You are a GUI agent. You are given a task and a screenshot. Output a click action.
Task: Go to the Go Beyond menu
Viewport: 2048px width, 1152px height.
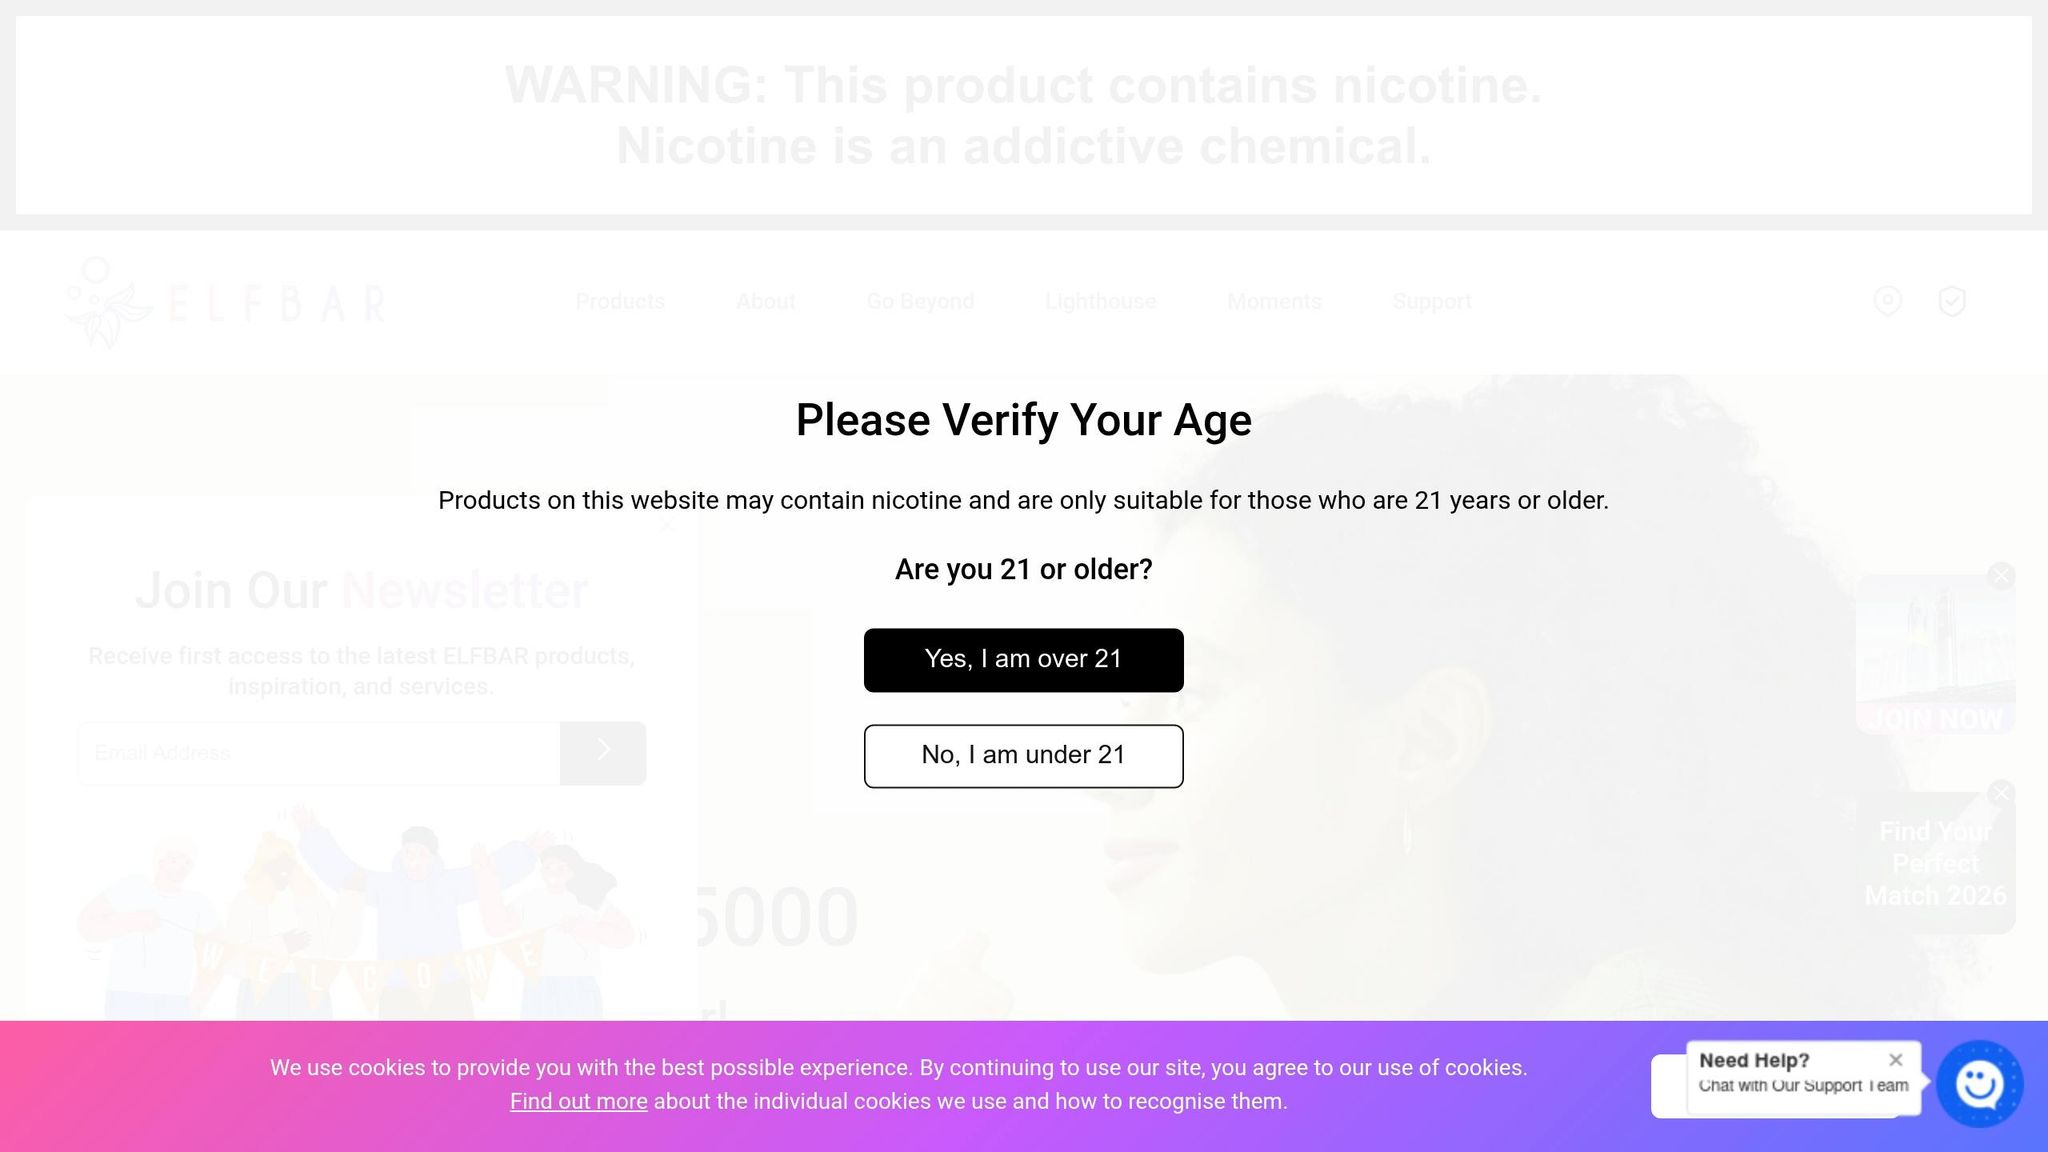pyautogui.click(x=920, y=302)
